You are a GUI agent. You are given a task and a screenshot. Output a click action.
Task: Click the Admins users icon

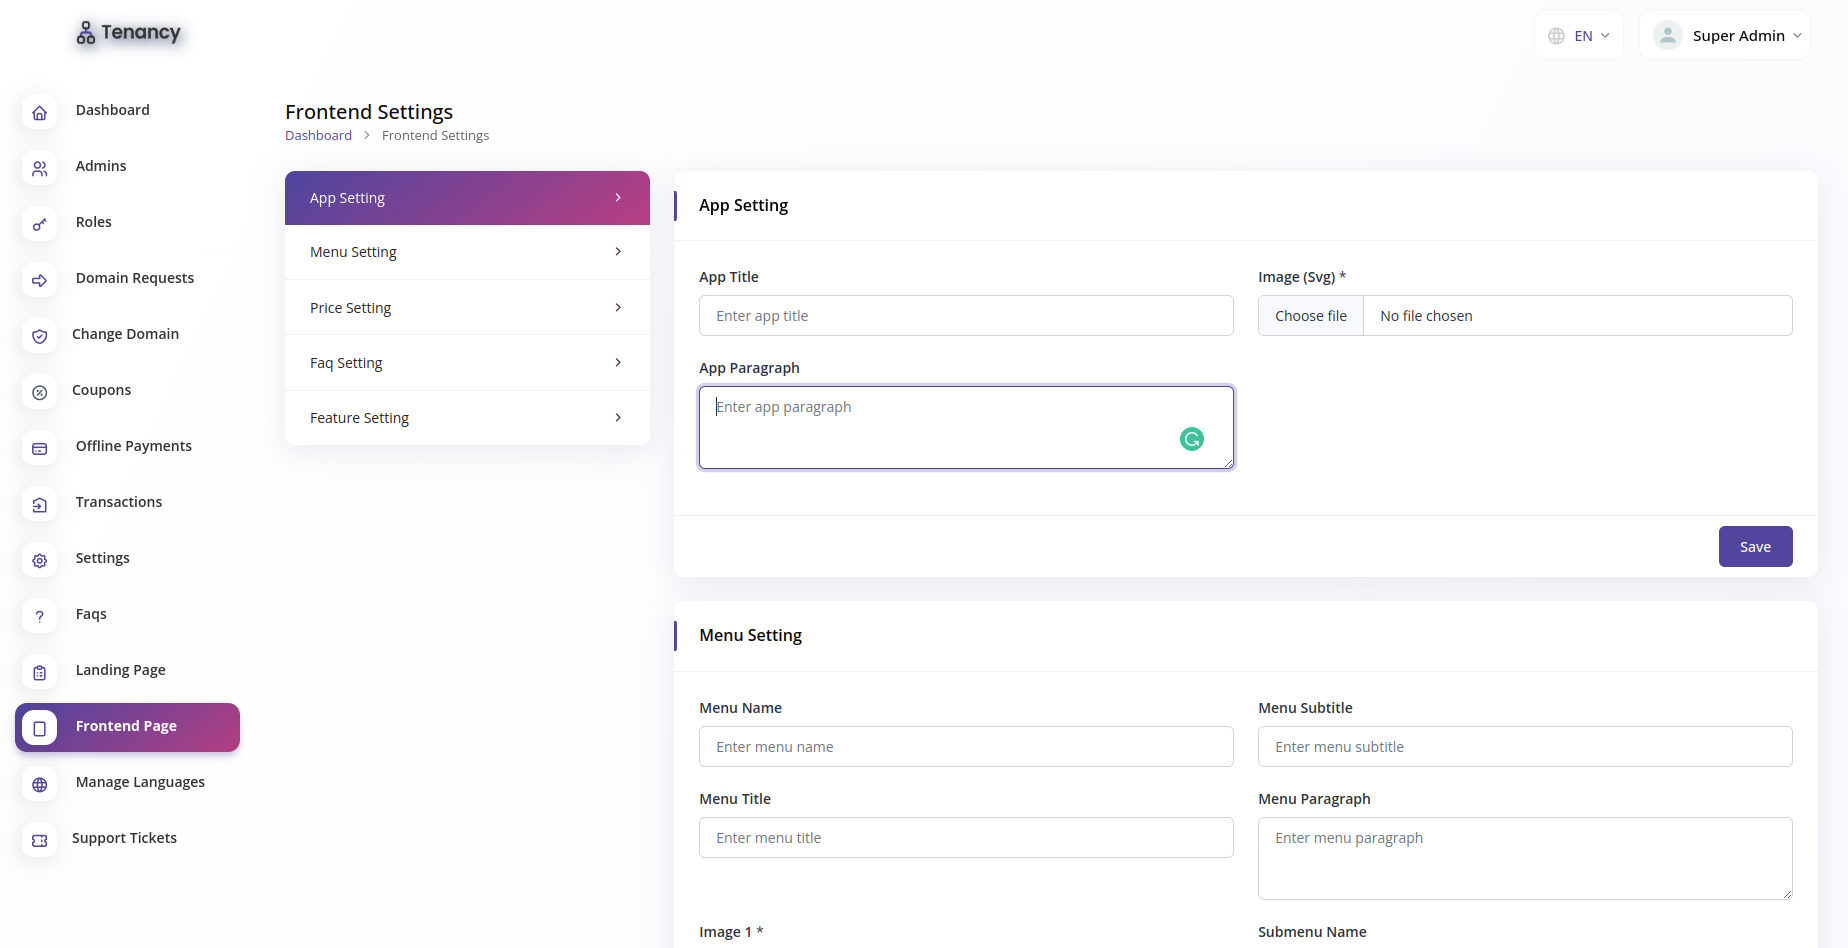click(39, 169)
